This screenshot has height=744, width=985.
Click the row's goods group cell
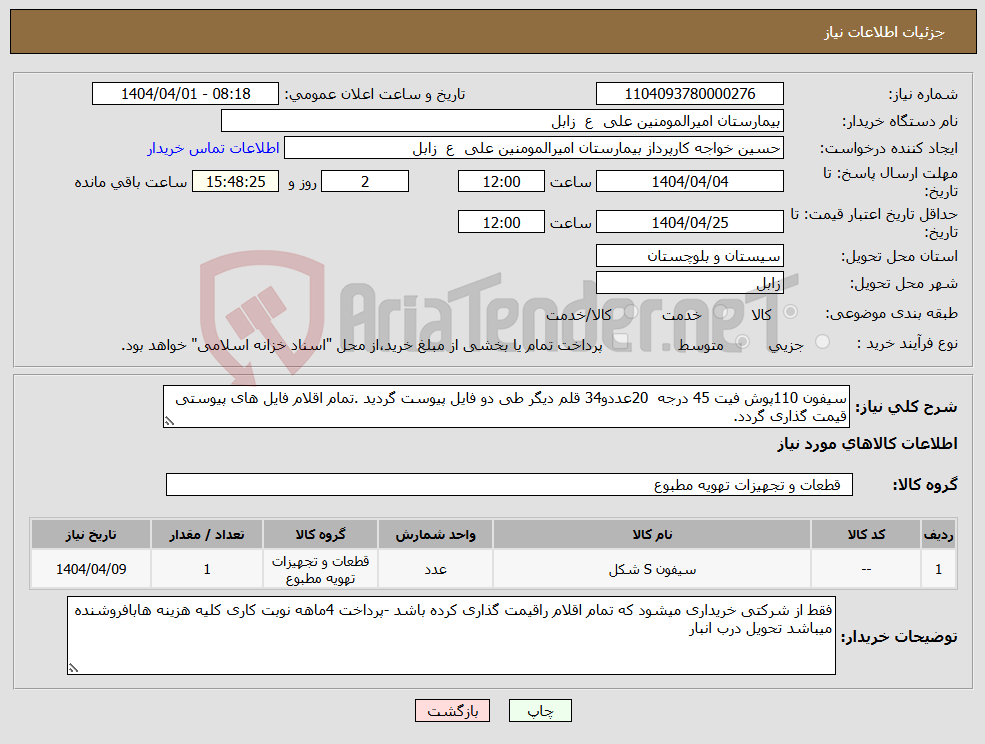click(320, 569)
